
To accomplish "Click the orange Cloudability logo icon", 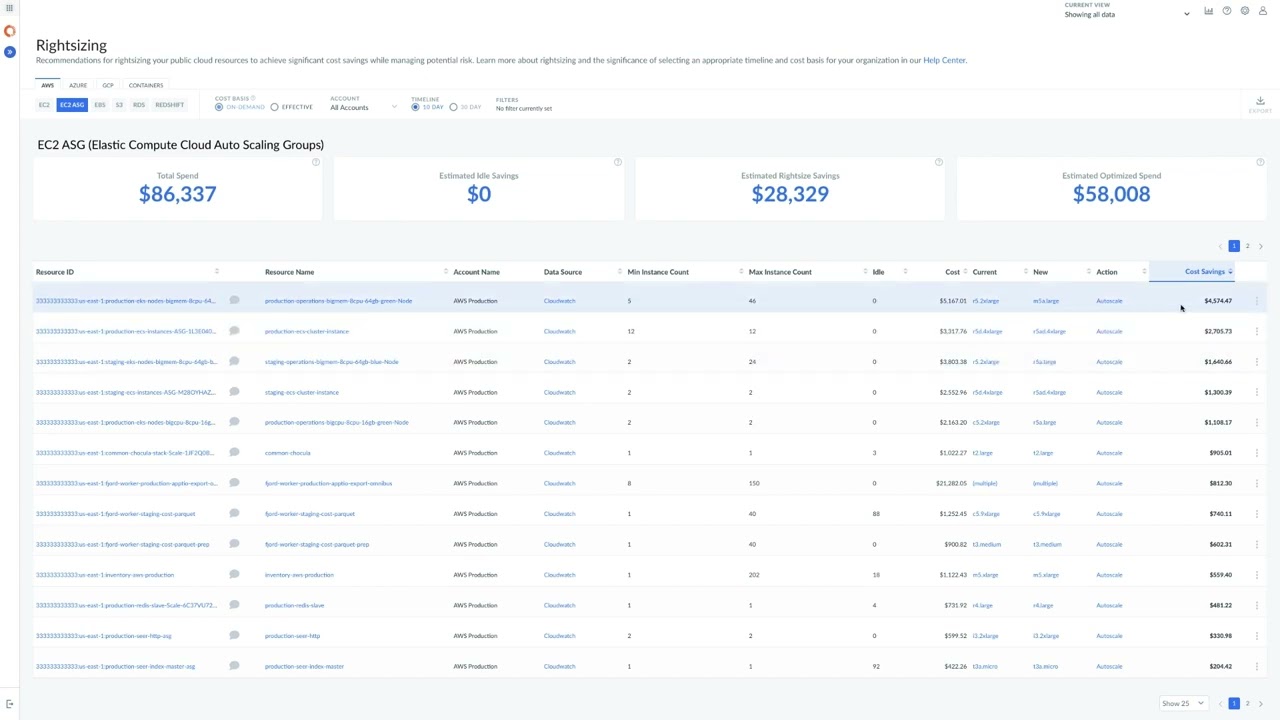I will click(x=10, y=31).
